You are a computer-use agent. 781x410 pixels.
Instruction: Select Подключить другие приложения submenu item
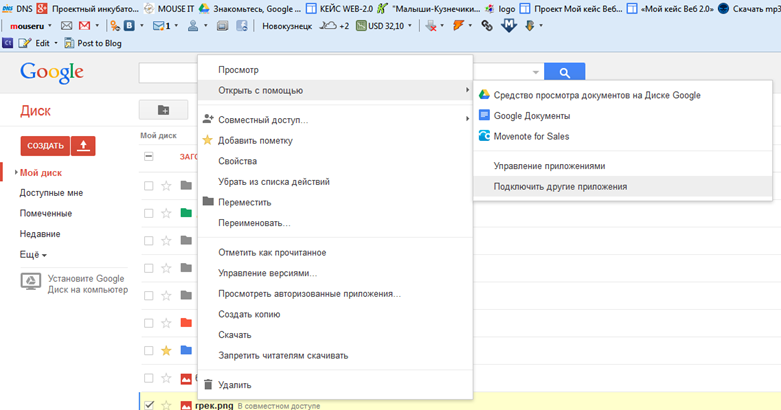(623, 186)
